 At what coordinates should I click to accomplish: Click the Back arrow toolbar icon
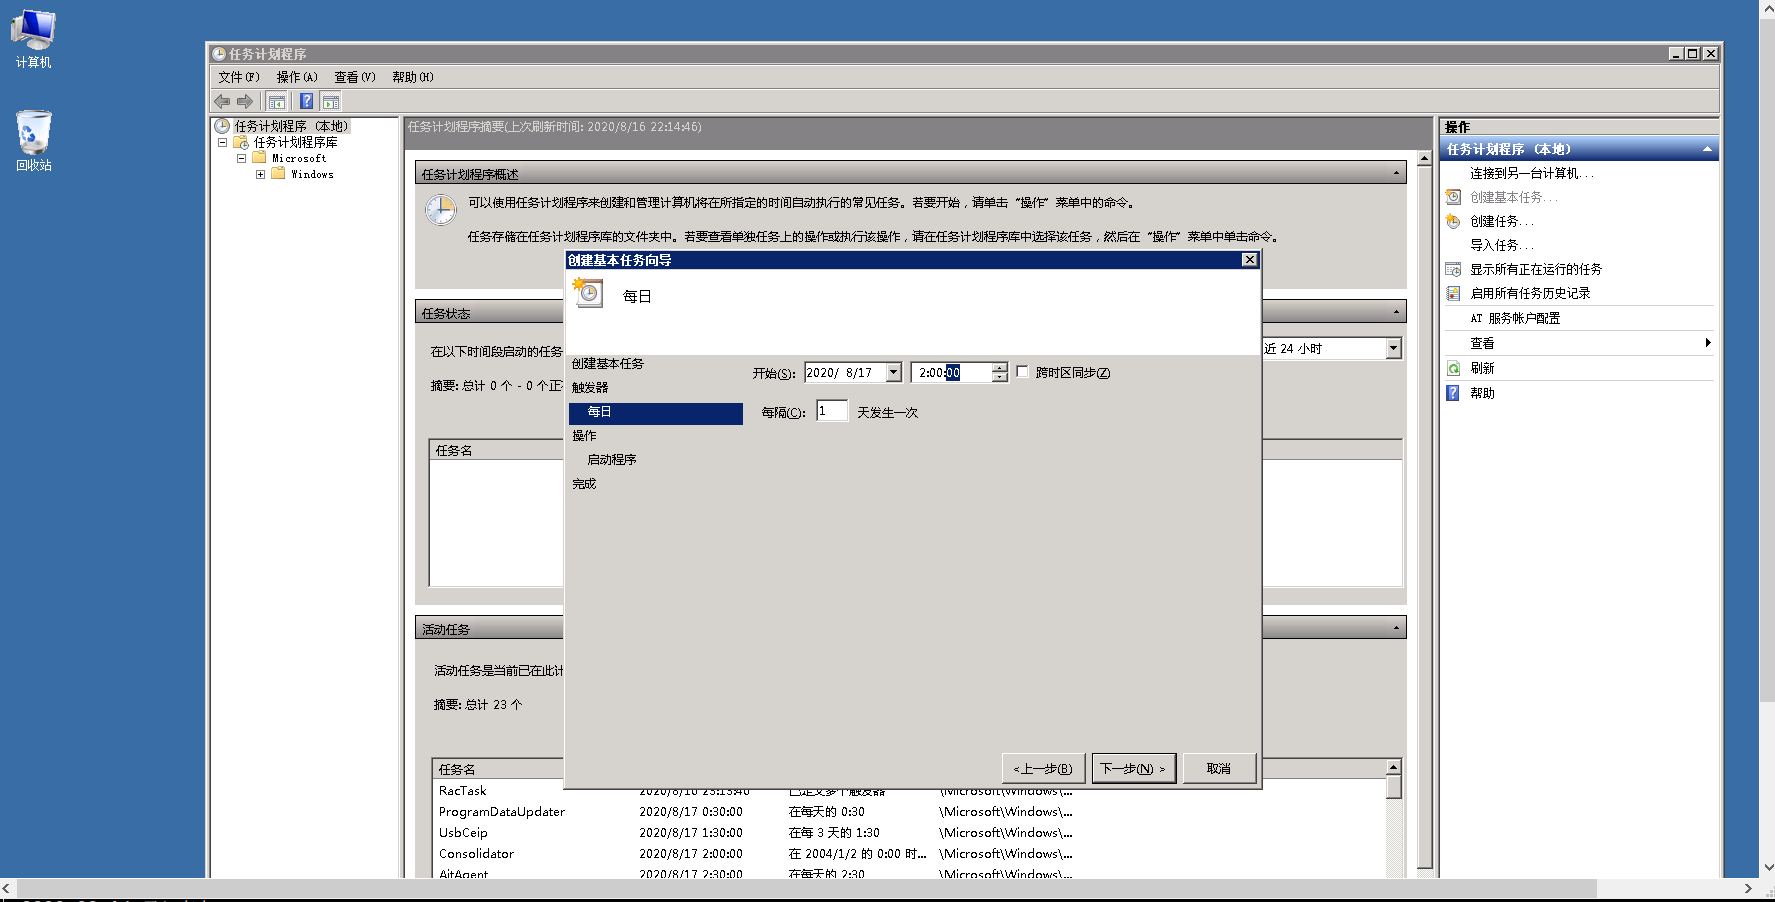(x=222, y=101)
